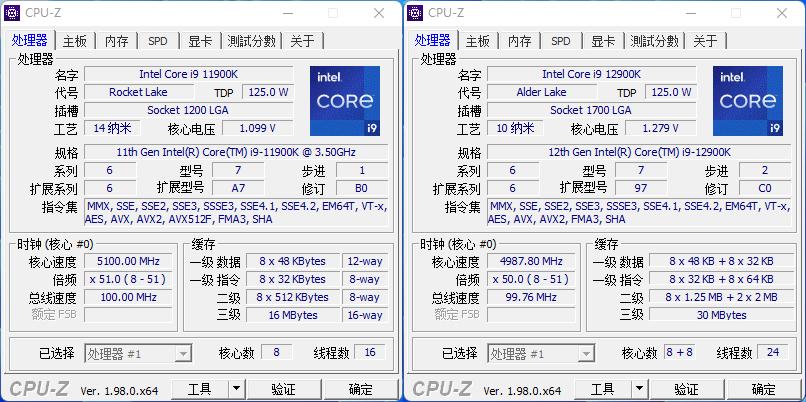Click 工具 button in left window

tap(199, 389)
